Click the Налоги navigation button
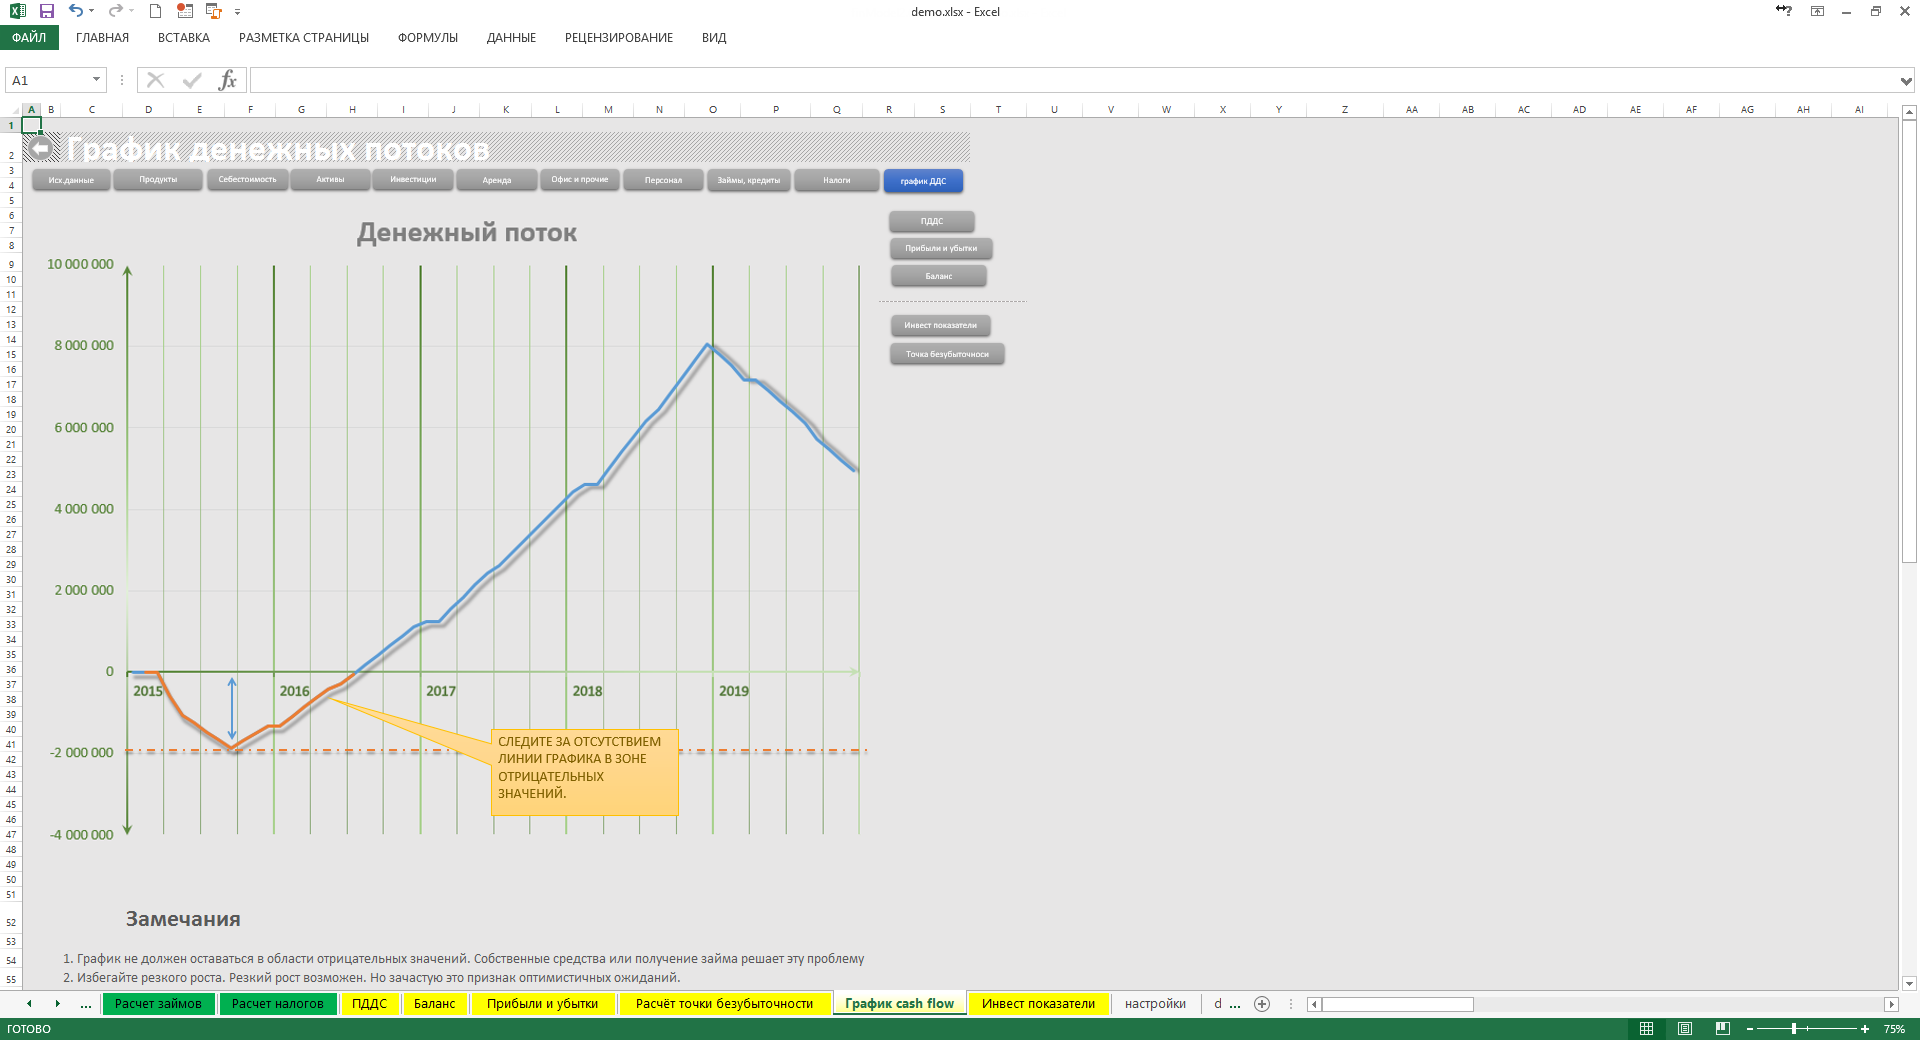Image resolution: width=1920 pixels, height=1040 pixels. pyautogui.click(x=837, y=180)
